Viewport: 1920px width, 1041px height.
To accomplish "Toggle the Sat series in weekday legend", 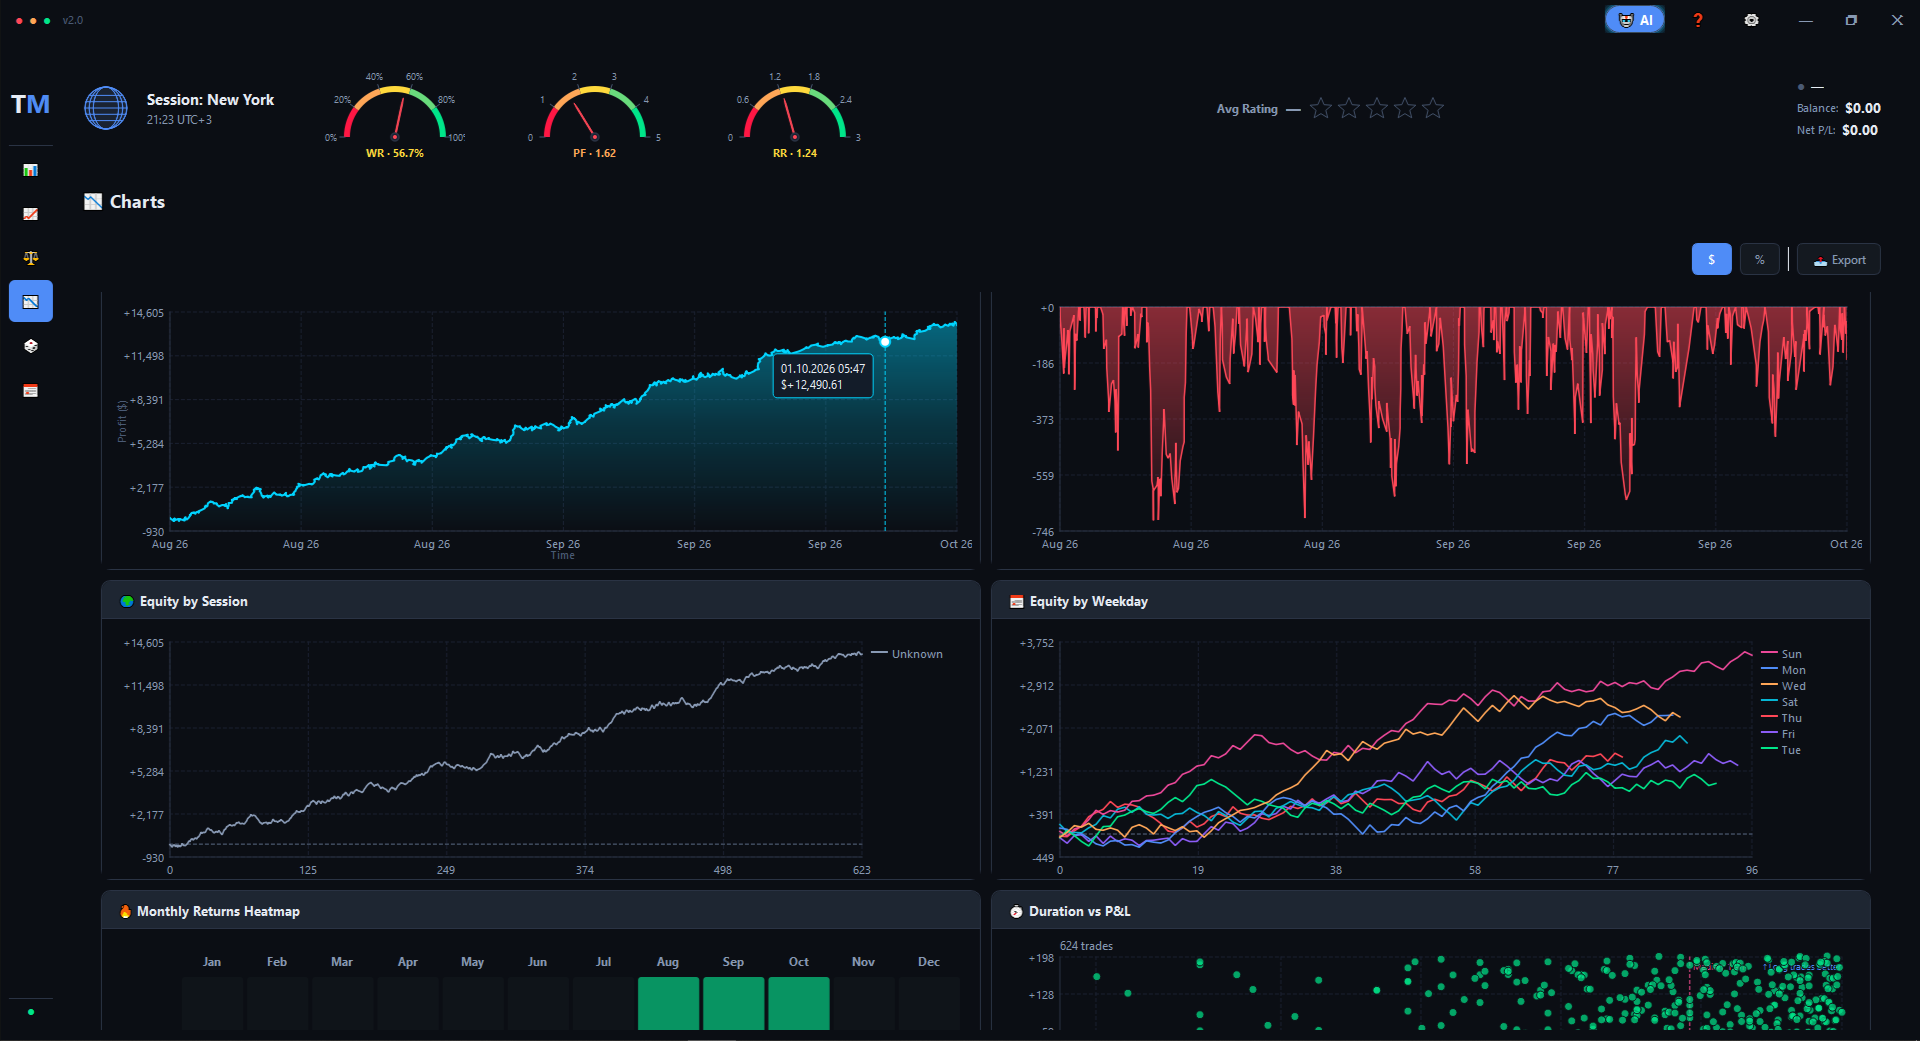I will 1780,702.
